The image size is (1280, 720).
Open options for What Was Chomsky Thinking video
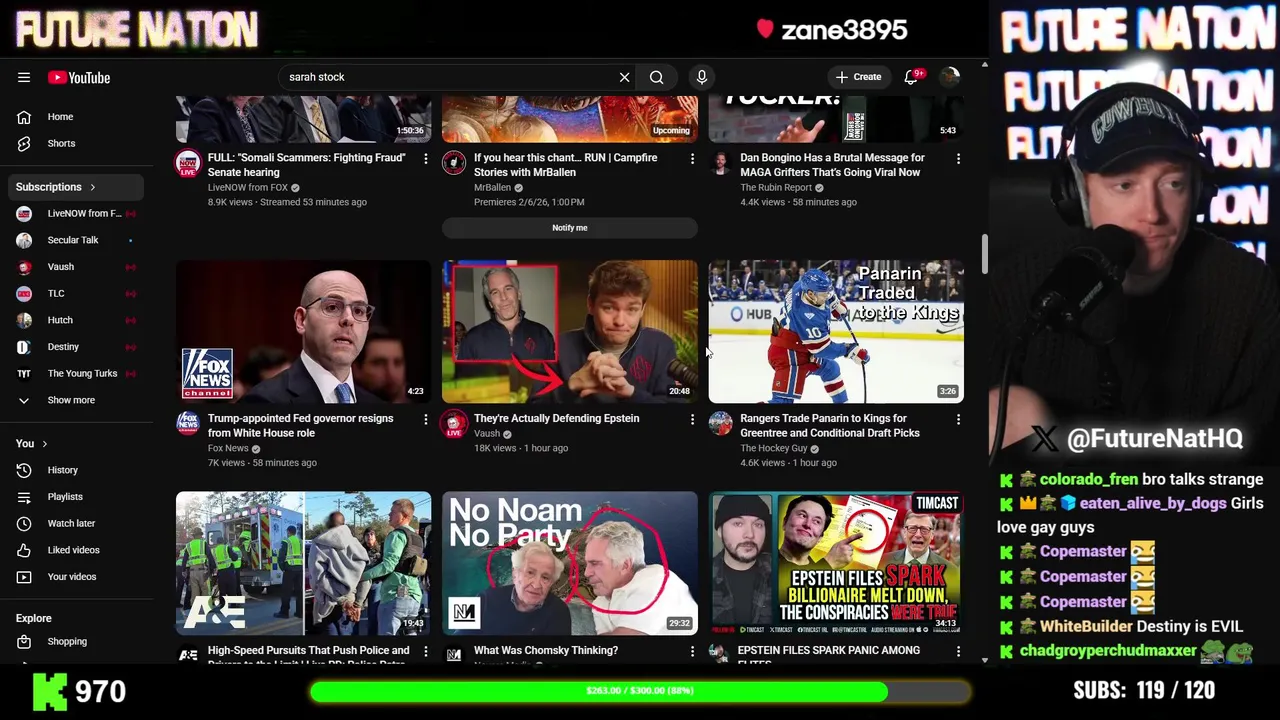692,651
